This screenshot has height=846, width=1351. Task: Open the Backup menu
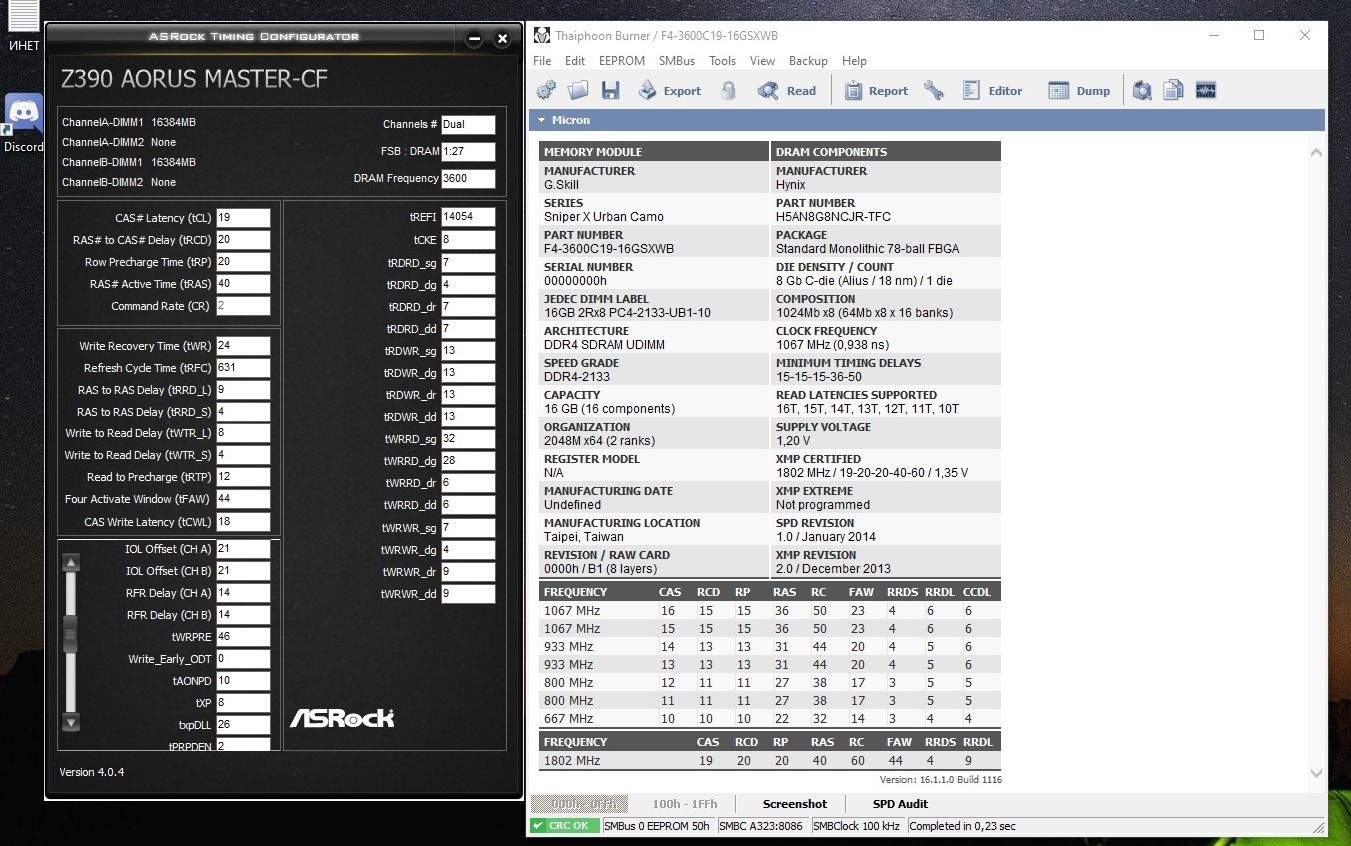(808, 61)
